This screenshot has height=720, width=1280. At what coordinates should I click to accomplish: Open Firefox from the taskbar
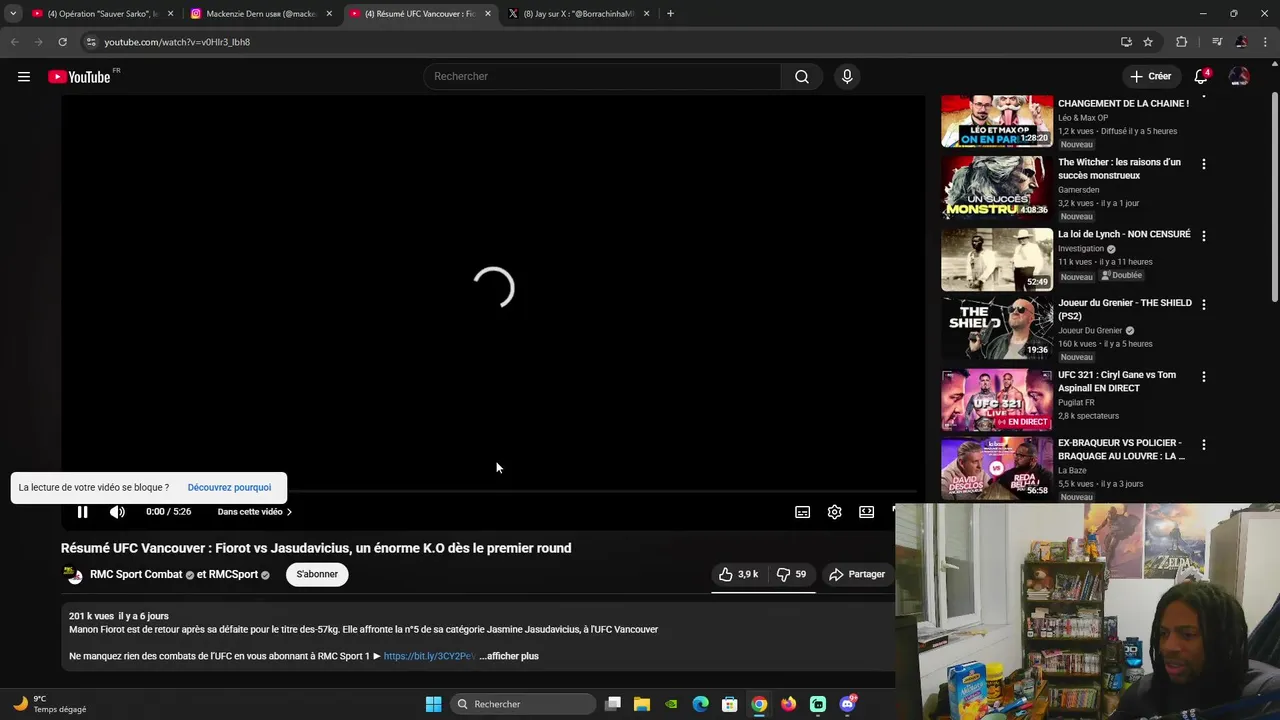pyautogui.click(x=789, y=704)
